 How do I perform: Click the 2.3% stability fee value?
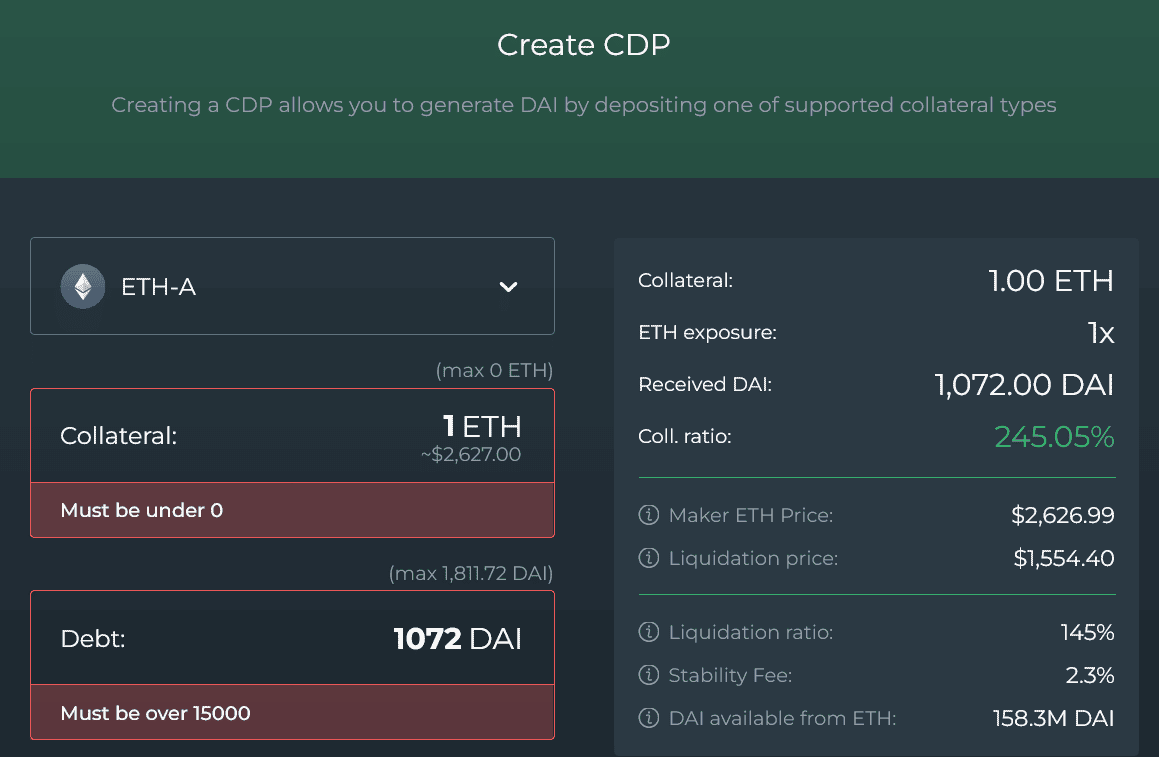[x=1090, y=675]
